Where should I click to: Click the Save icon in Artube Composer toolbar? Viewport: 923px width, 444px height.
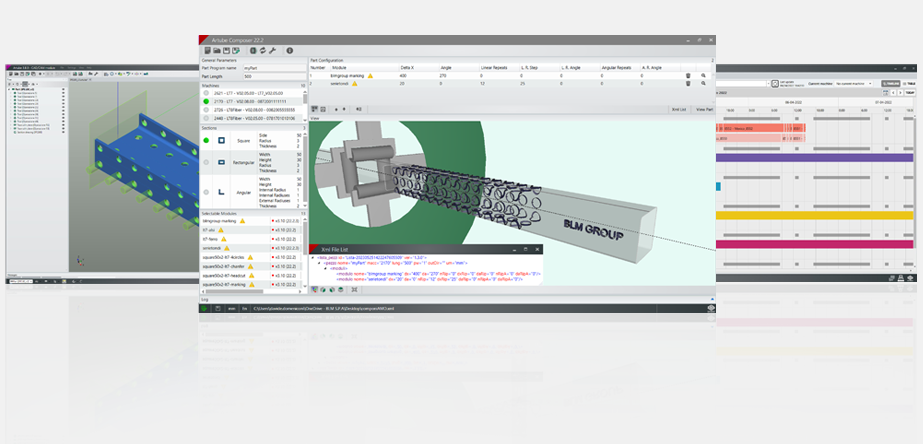pos(226,50)
